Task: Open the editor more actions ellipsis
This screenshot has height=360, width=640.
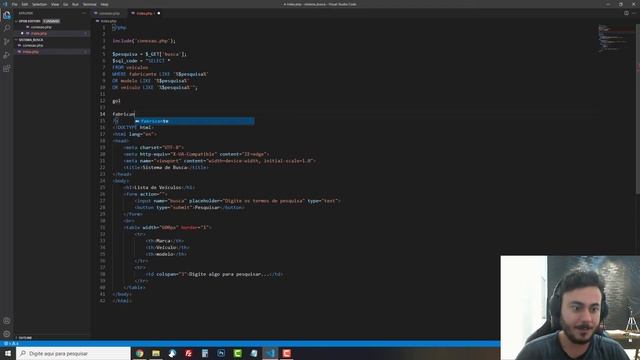Action: (x=634, y=13)
